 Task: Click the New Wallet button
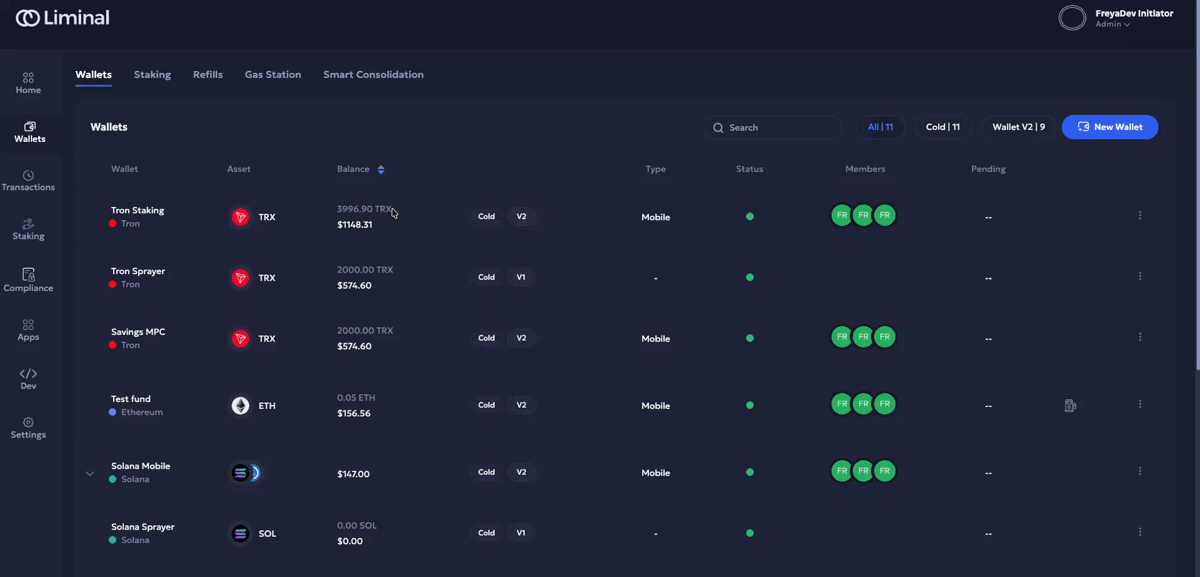point(1109,128)
